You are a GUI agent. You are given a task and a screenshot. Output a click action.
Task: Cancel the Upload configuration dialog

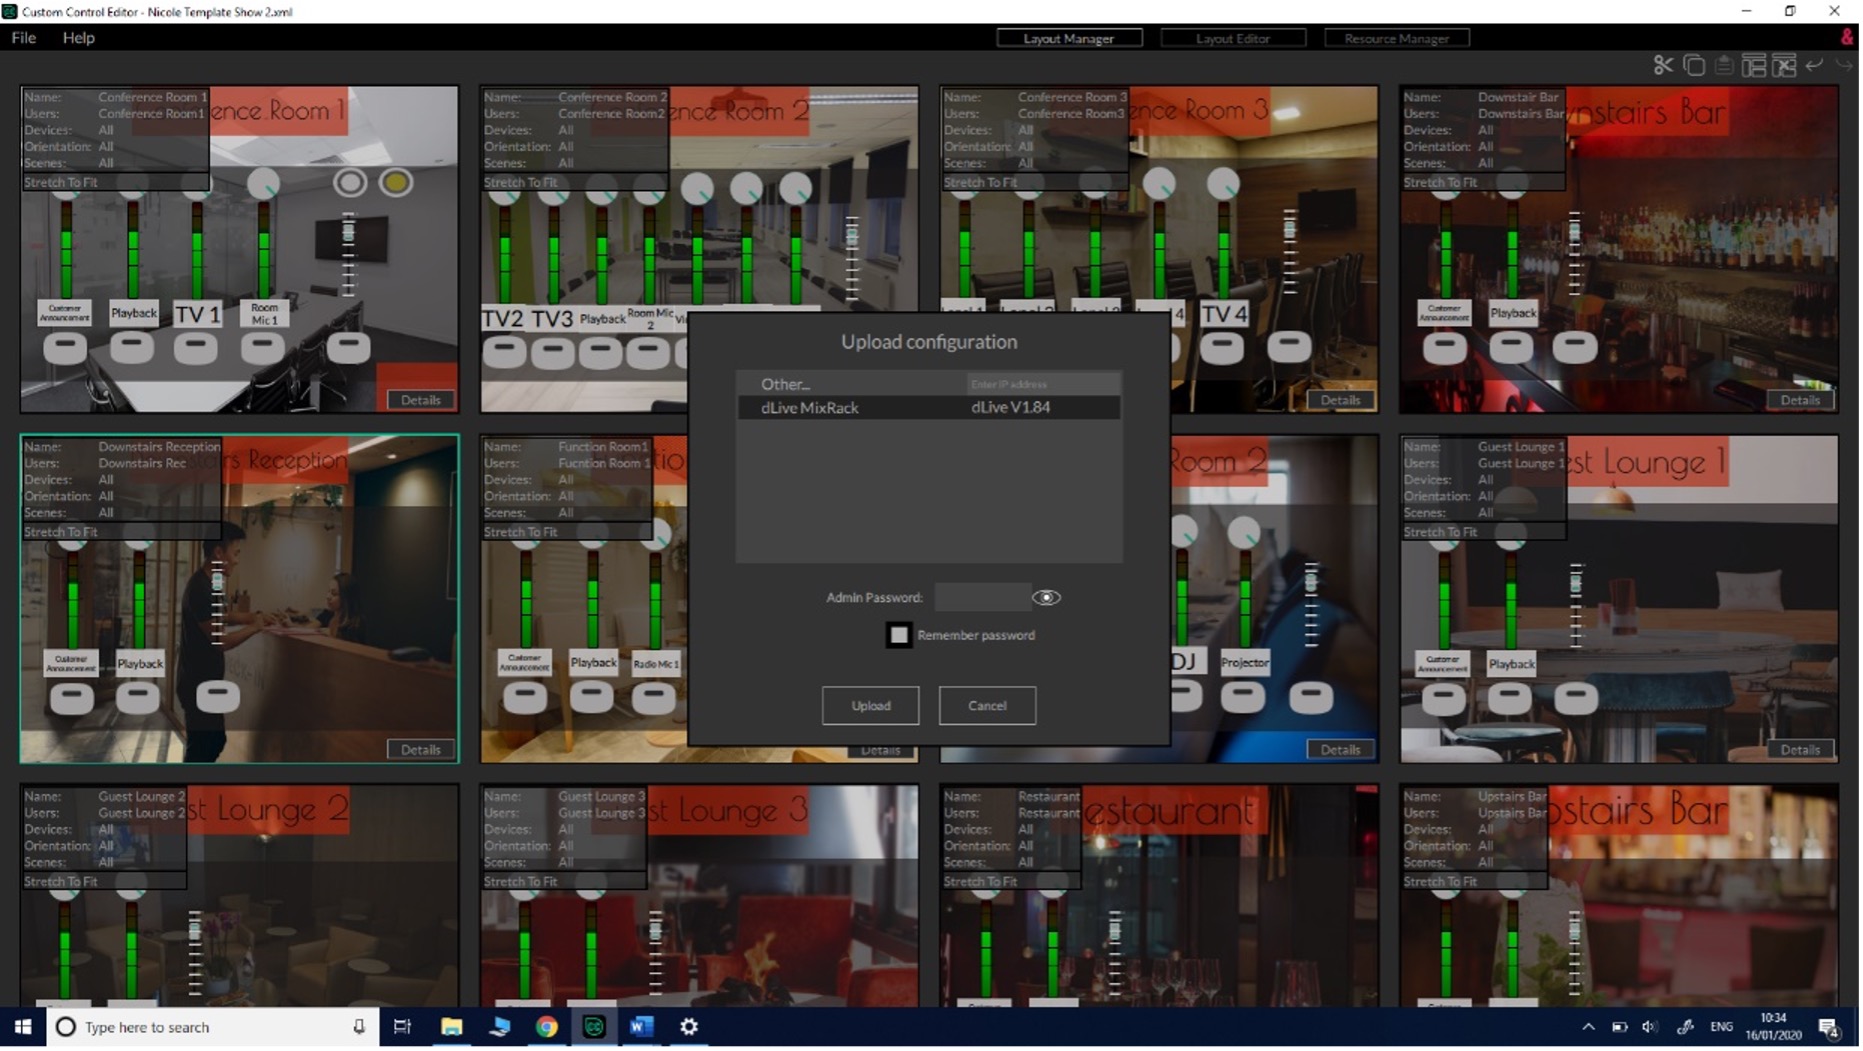pos(989,707)
